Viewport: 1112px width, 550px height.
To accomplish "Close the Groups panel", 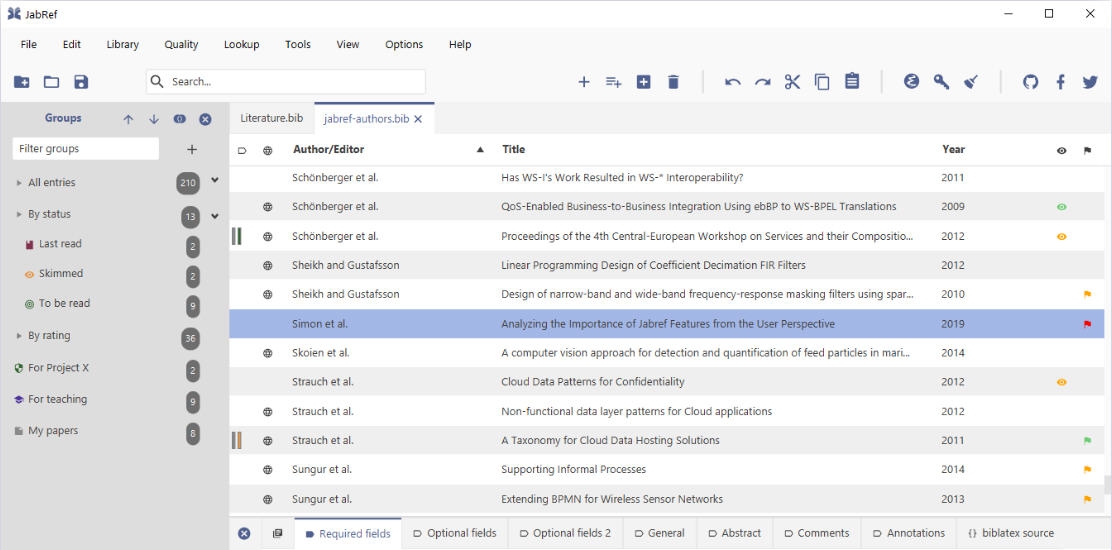I will (x=205, y=119).
